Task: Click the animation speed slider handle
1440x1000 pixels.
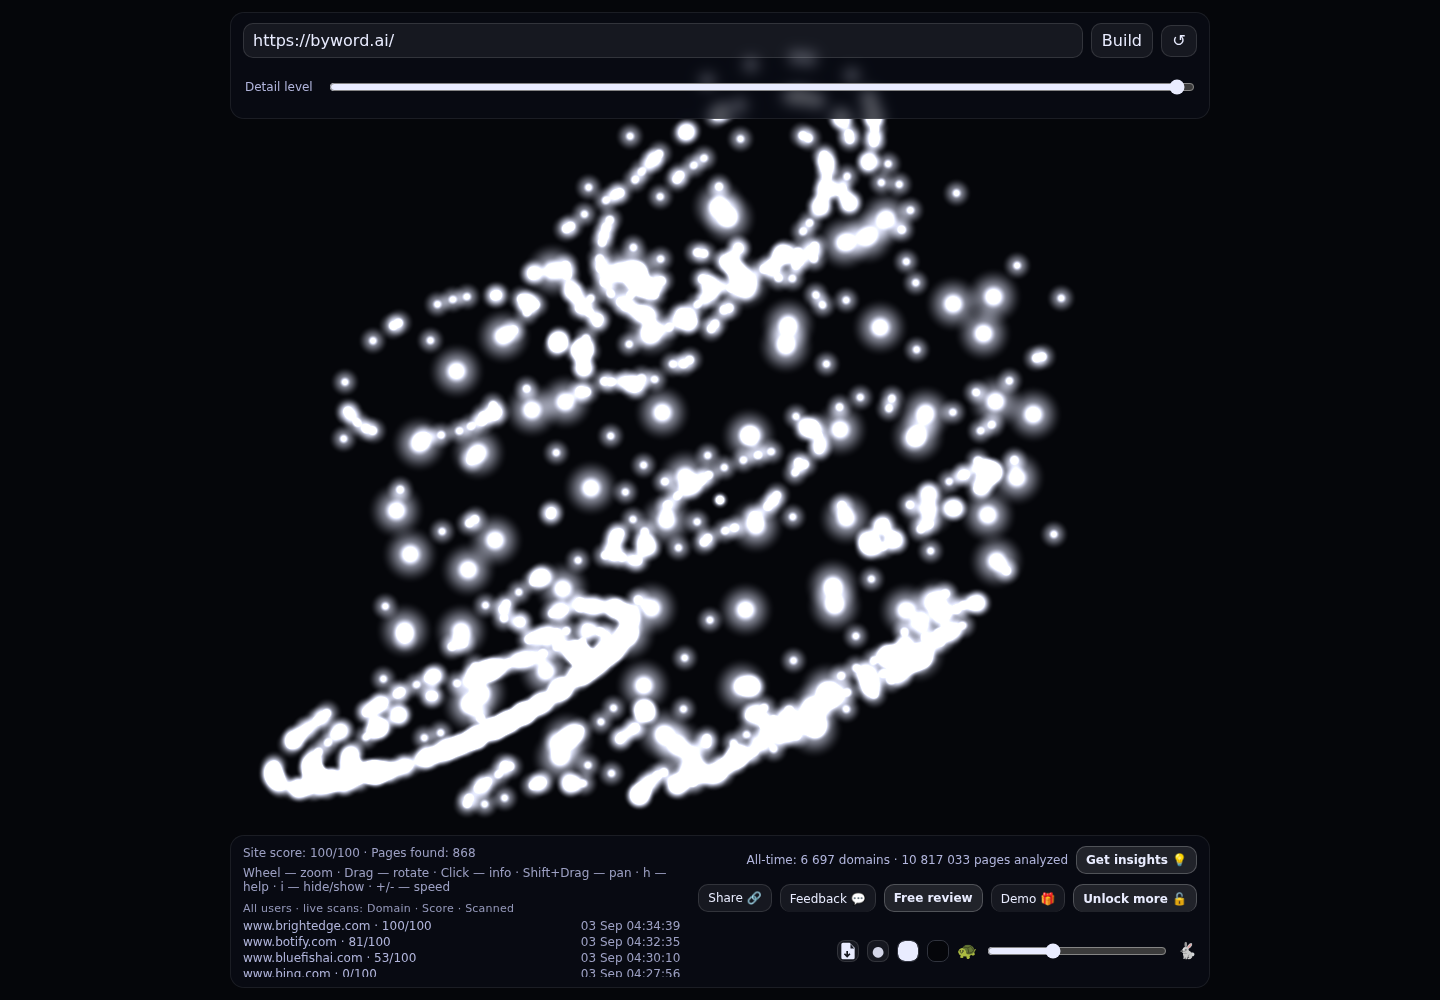Action: [x=1053, y=951]
